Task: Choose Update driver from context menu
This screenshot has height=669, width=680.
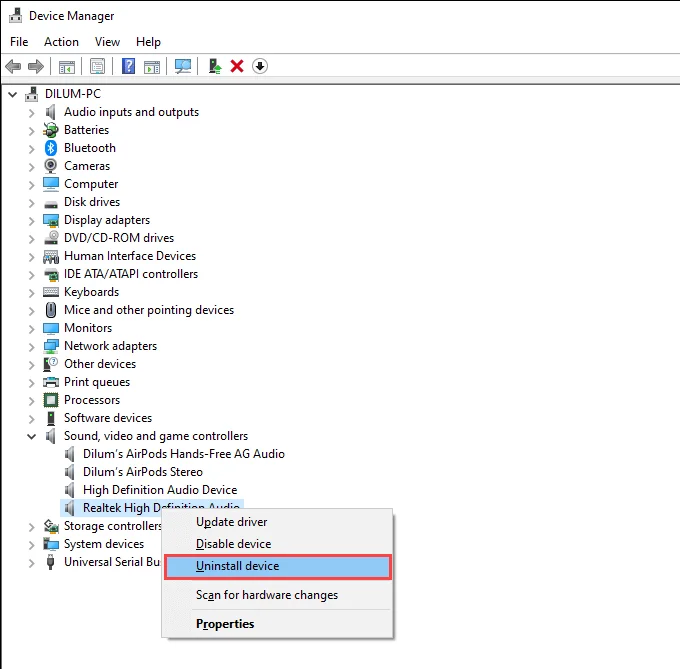Action: pyautogui.click(x=278, y=522)
